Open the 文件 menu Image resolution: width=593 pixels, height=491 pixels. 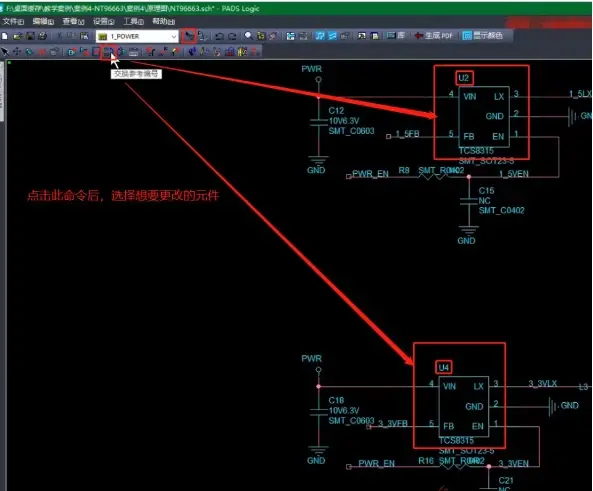(x=13, y=21)
